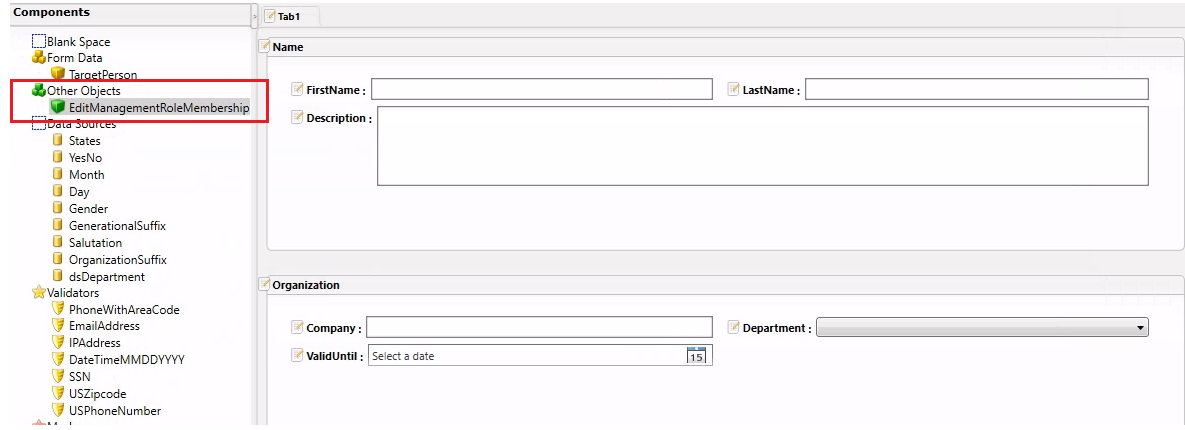Click inside the FirstName text field
Image resolution: width=1185 pixels, height=430 pixels.
pyautogui.click(x=542, y=89)
